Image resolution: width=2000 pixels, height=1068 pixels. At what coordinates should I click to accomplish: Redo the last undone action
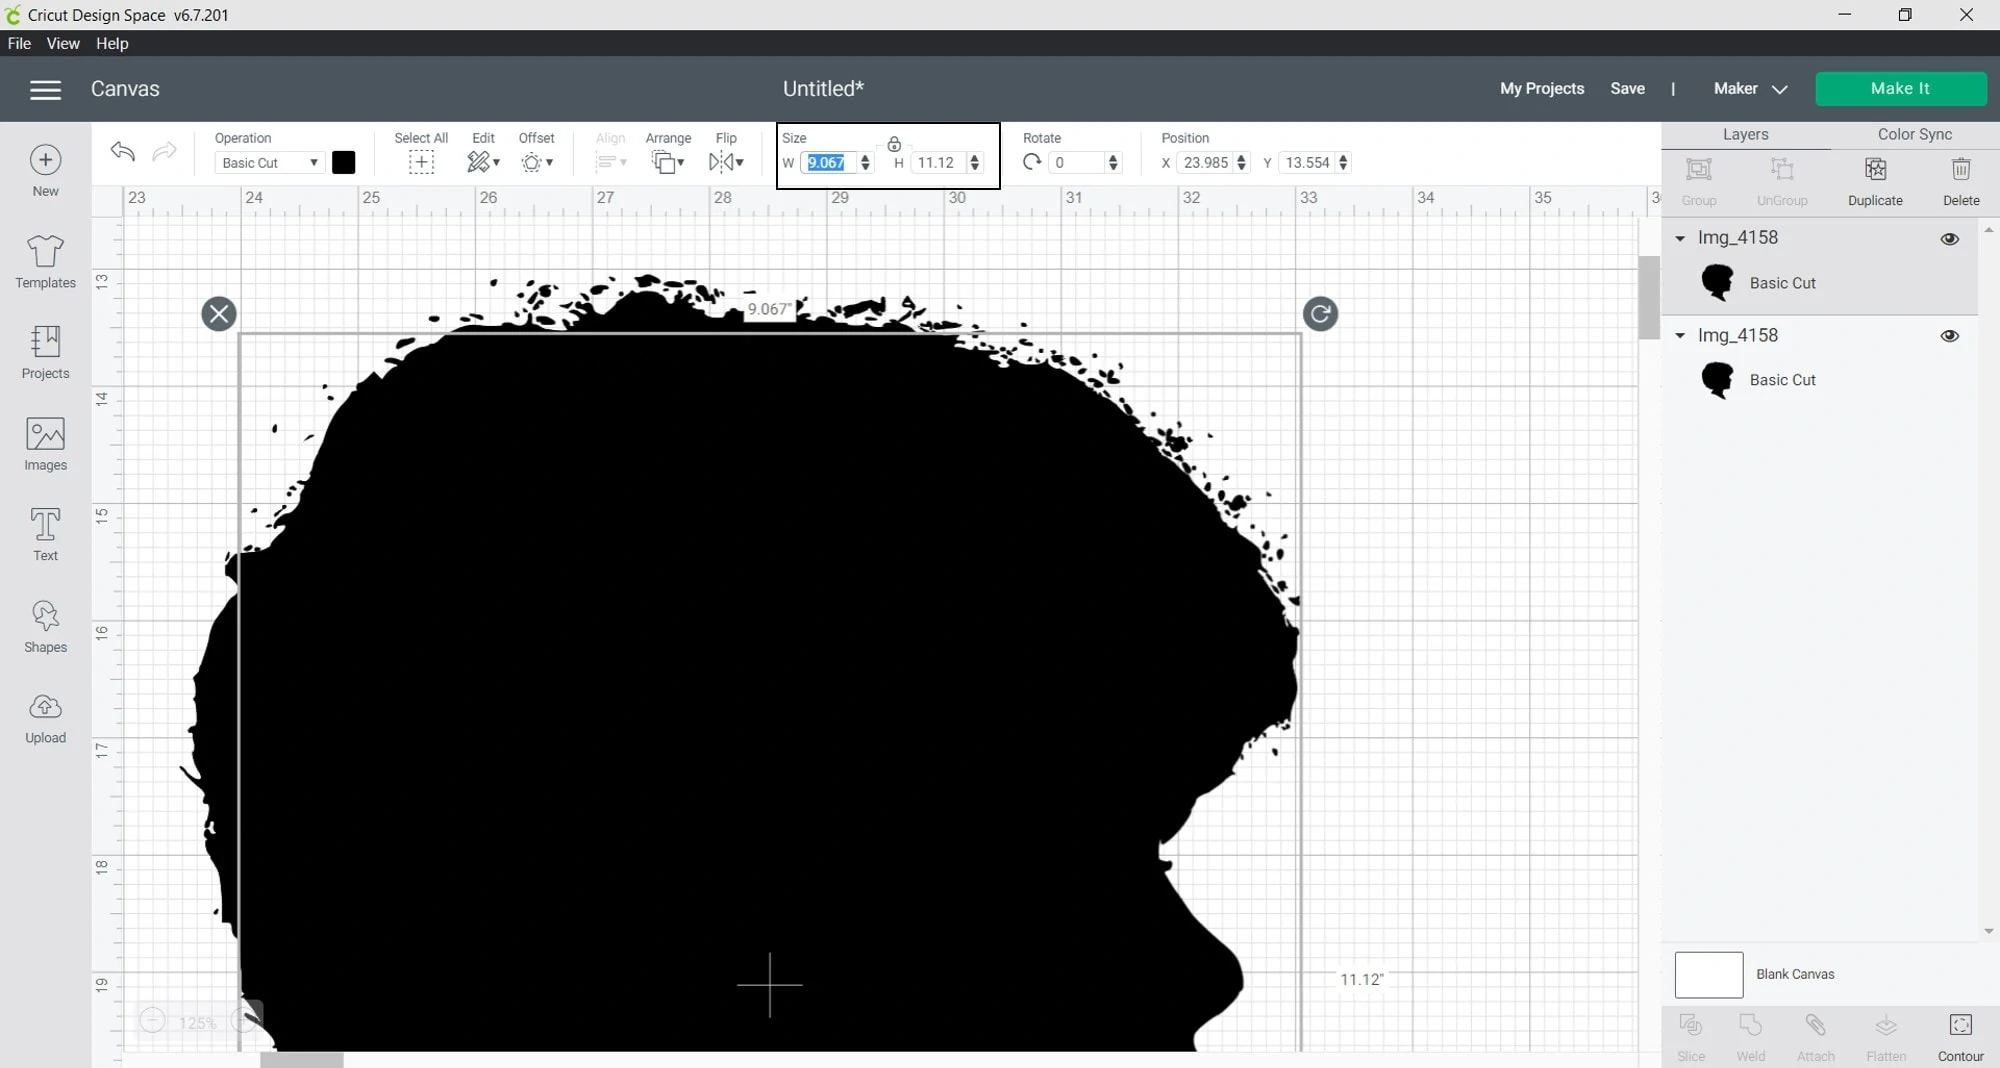click(164, 151)
